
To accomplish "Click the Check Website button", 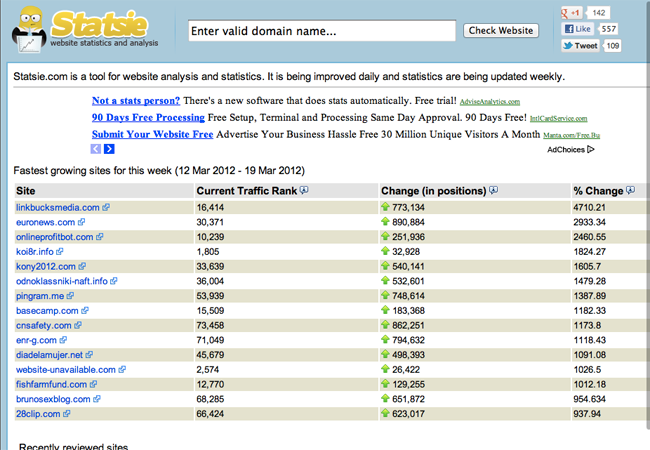I will point(500,31).
